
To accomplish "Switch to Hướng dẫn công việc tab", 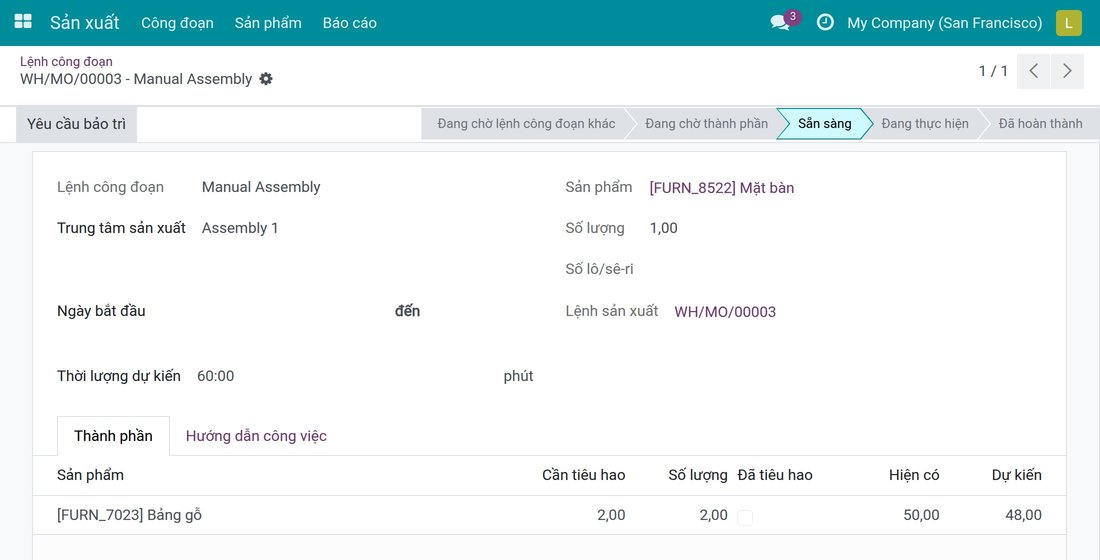I will click(256, 436).
